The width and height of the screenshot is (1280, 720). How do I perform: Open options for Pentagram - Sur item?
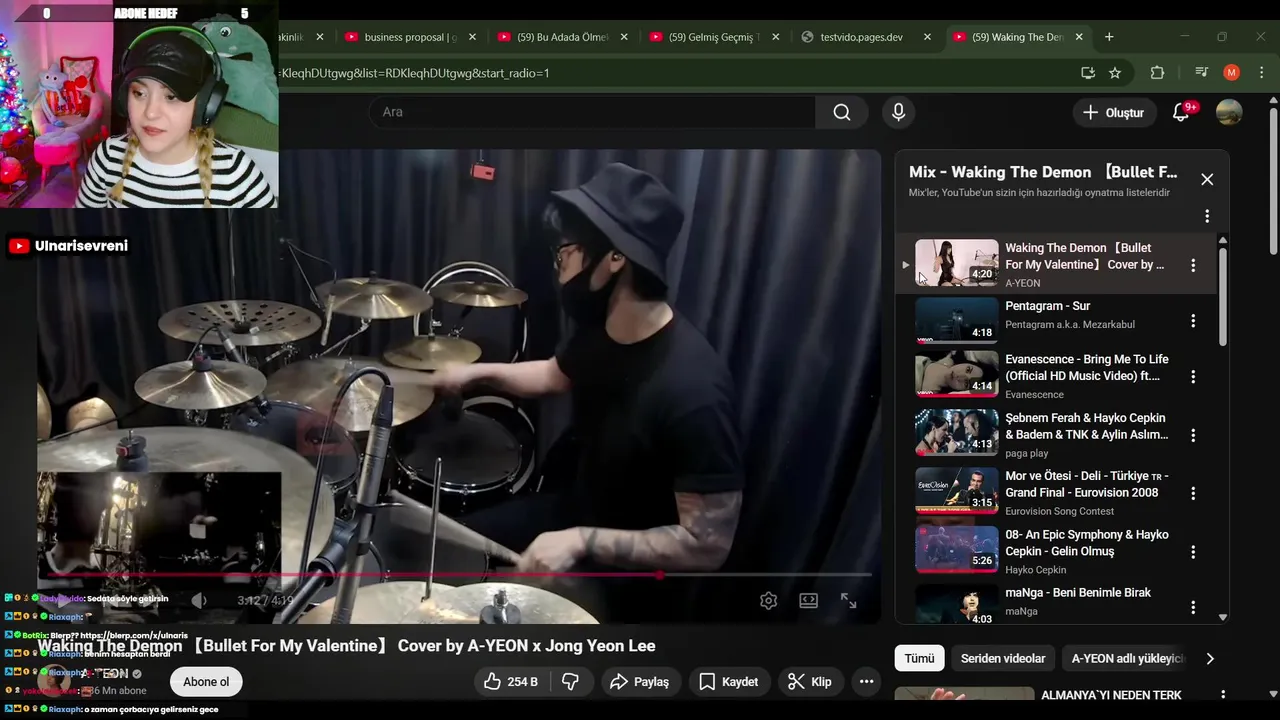(x=1193, y=321)
